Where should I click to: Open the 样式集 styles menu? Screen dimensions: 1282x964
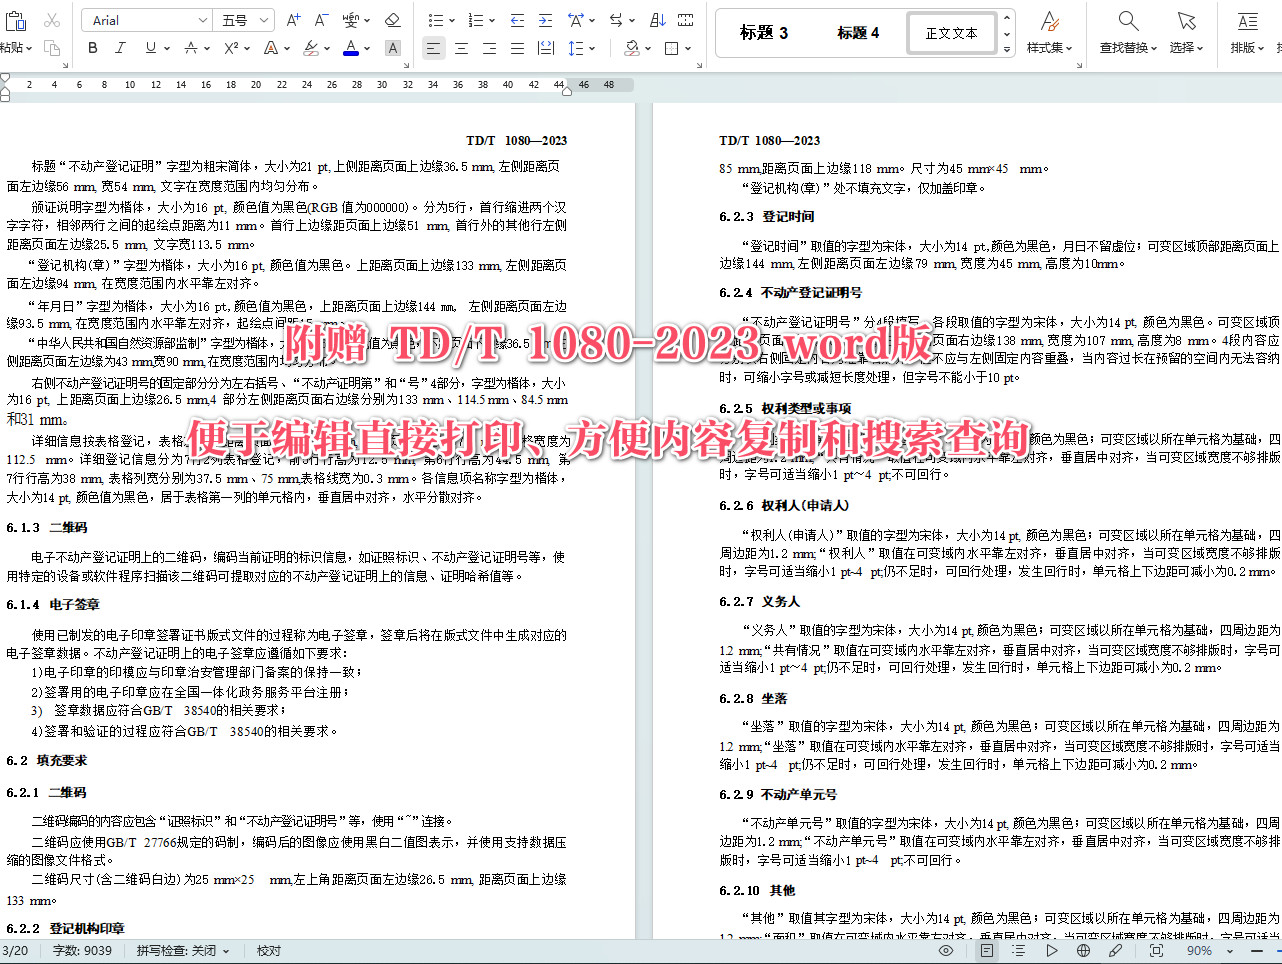(1049, 30)
